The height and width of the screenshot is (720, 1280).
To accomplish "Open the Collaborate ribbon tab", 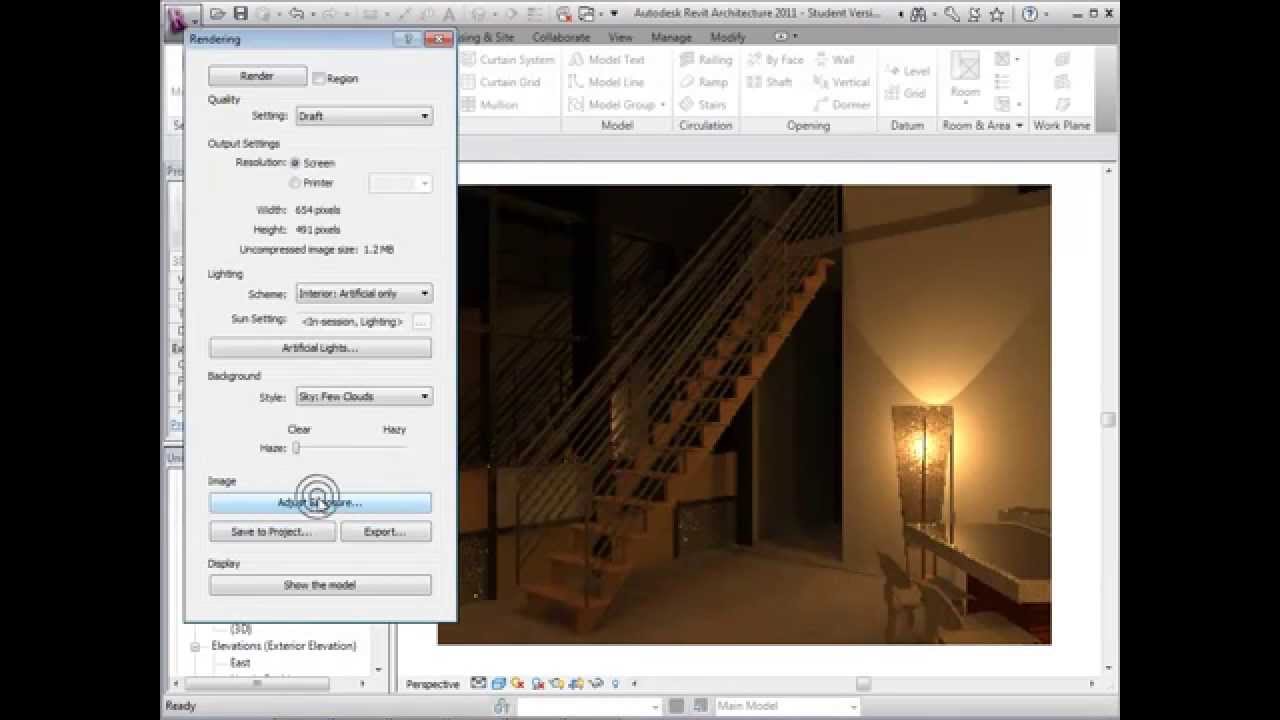I will (561, 37).
